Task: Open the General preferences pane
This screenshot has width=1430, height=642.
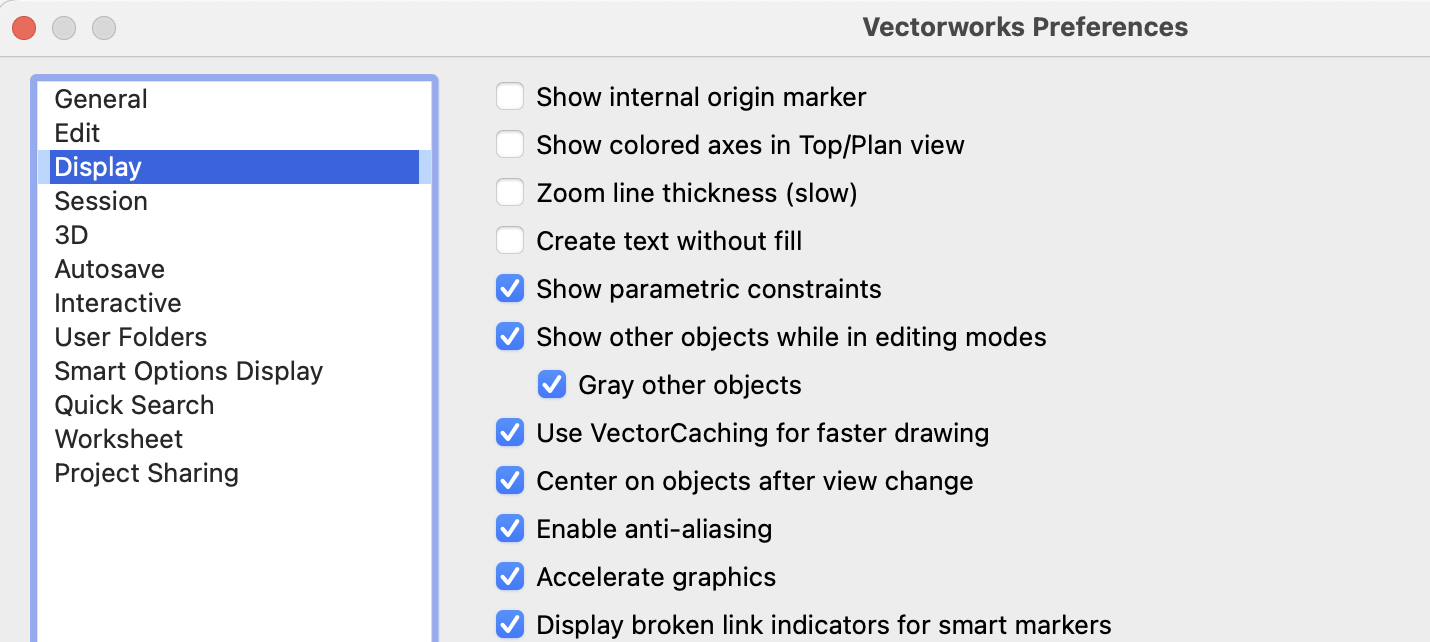Action: (x=101, y=99)
